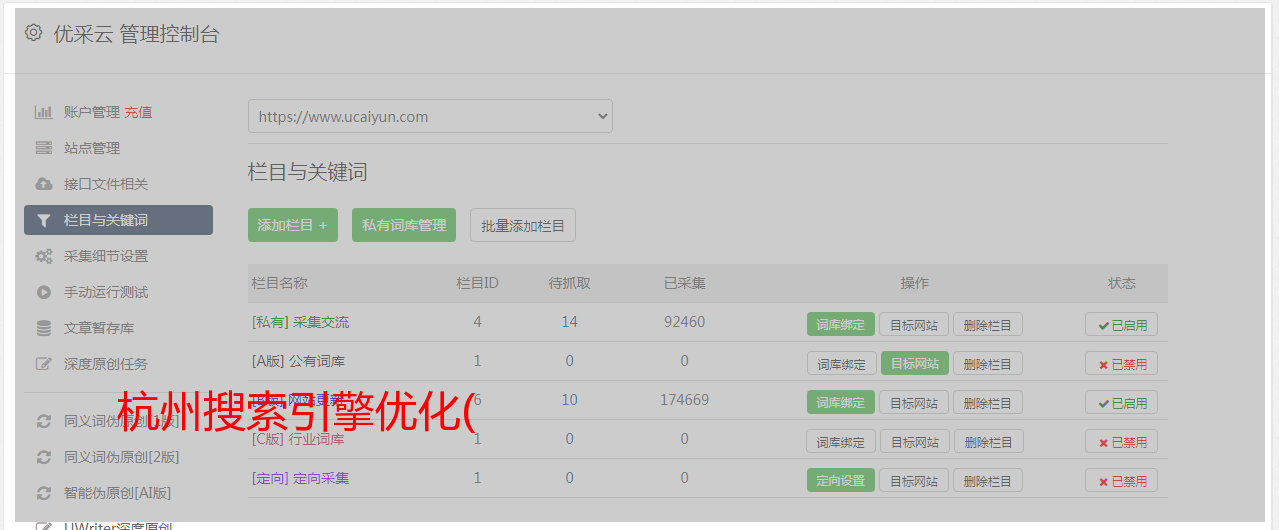Open 定向设置 for 定向采集

(x=841, y=480)
